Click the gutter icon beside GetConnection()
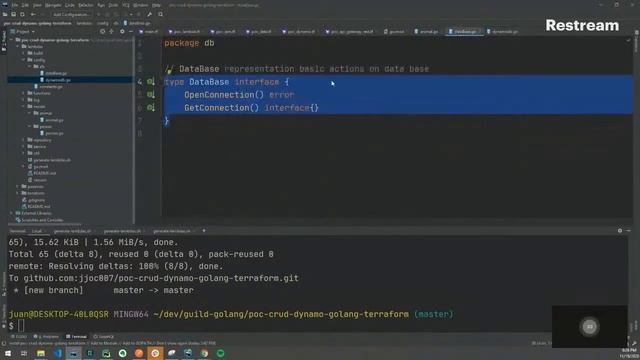The image size is (640, 360). (151, 108)
